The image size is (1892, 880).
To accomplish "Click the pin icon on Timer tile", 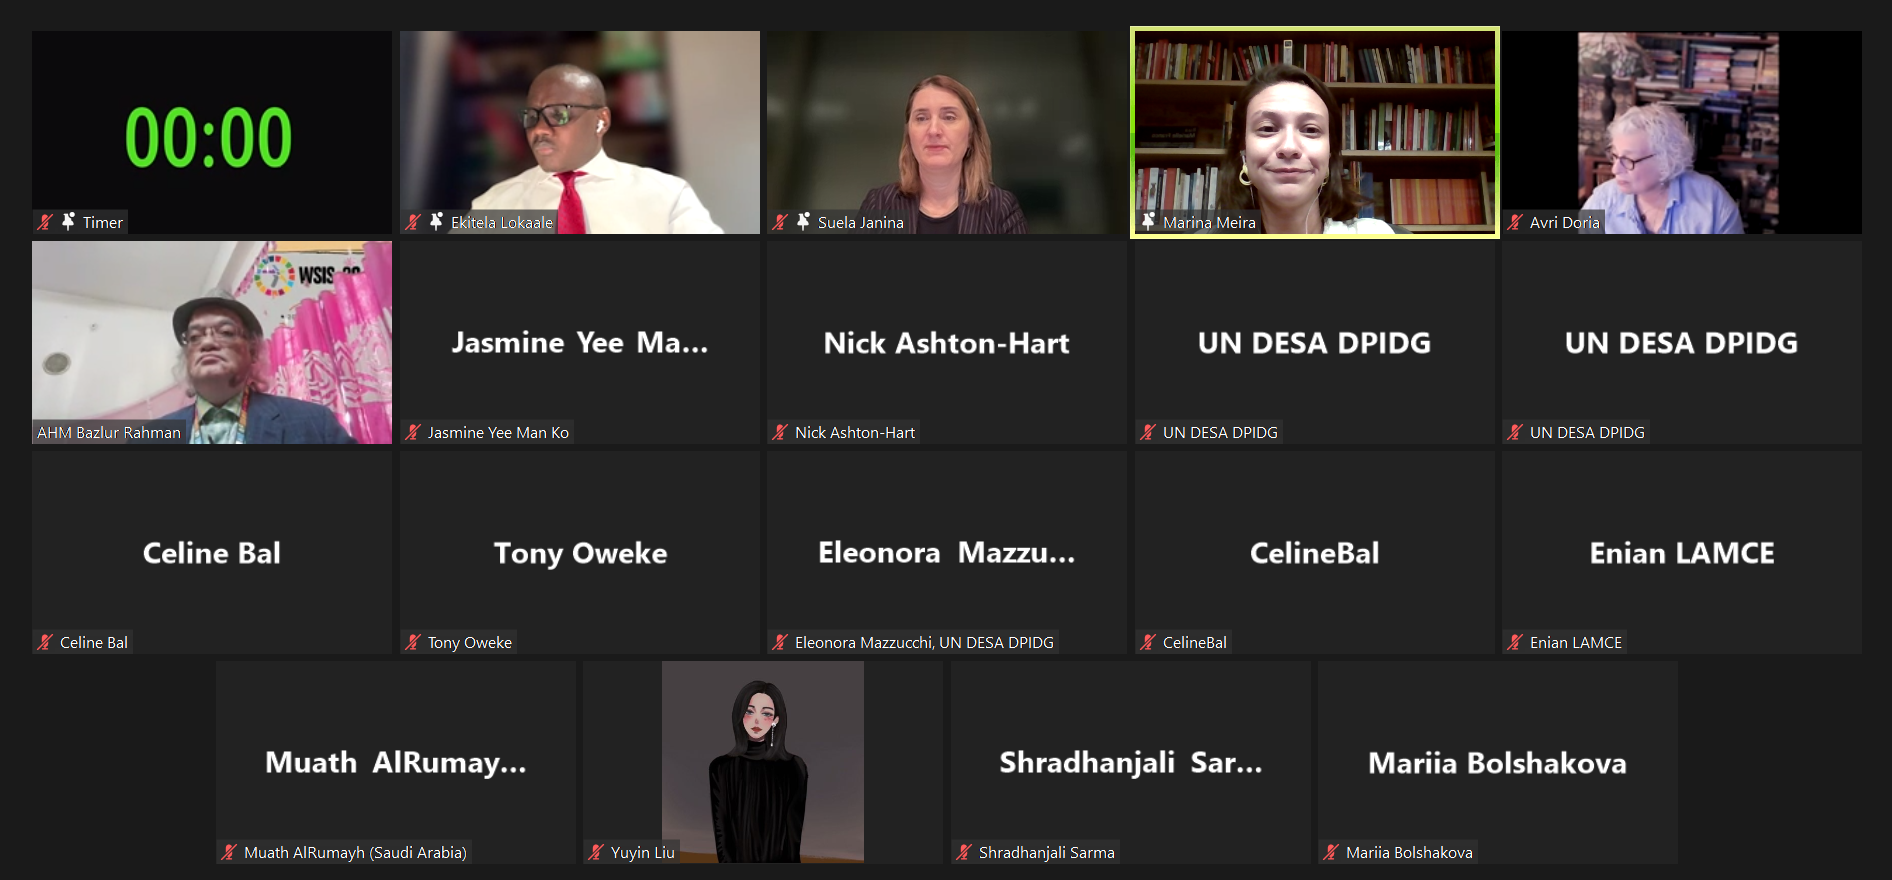I will point(68,221).
